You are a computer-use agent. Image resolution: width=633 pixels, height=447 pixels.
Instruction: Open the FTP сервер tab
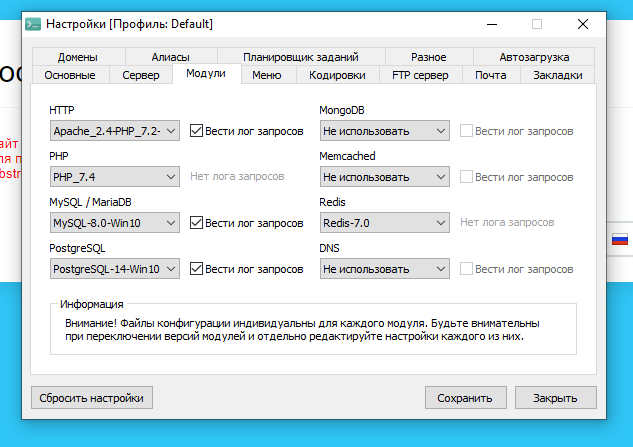pos(420,75)
